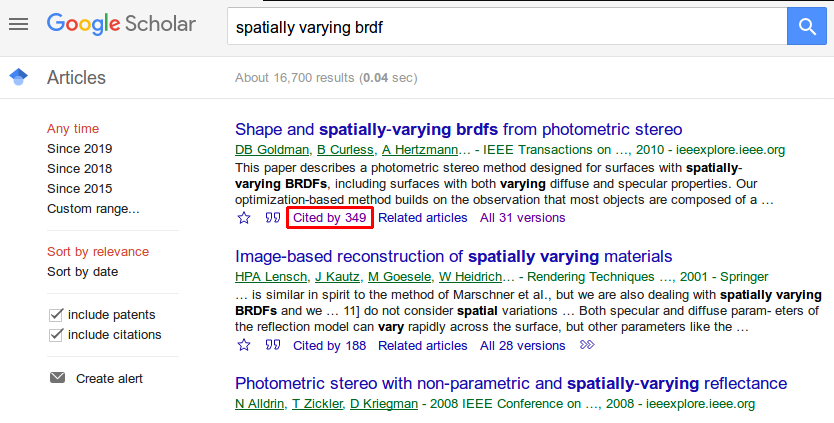Click the search query input field
Screen dimensions: 834x423
[x=505, y=27]
